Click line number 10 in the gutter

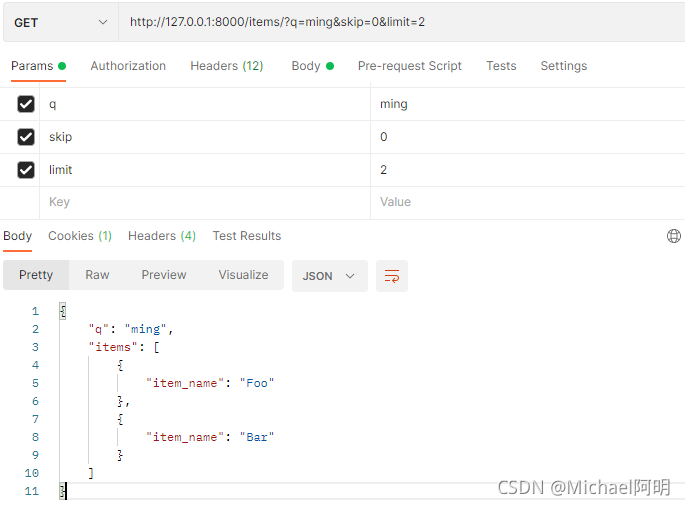(32, 473)
